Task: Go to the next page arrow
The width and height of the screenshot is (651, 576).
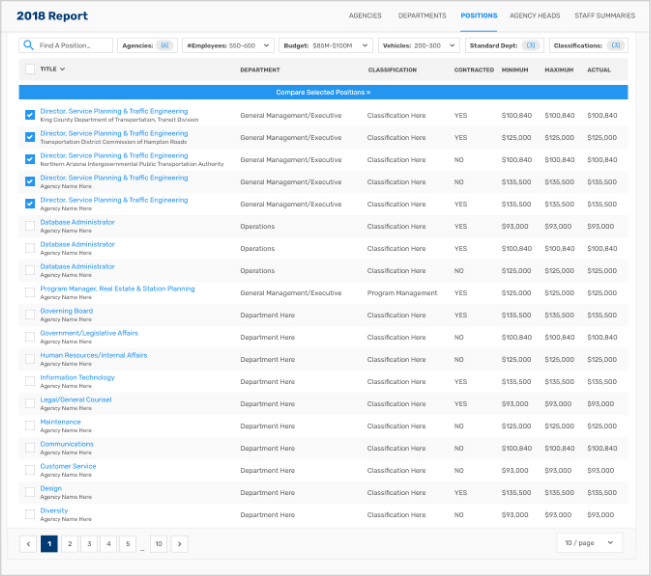Action: coord(179,544)
